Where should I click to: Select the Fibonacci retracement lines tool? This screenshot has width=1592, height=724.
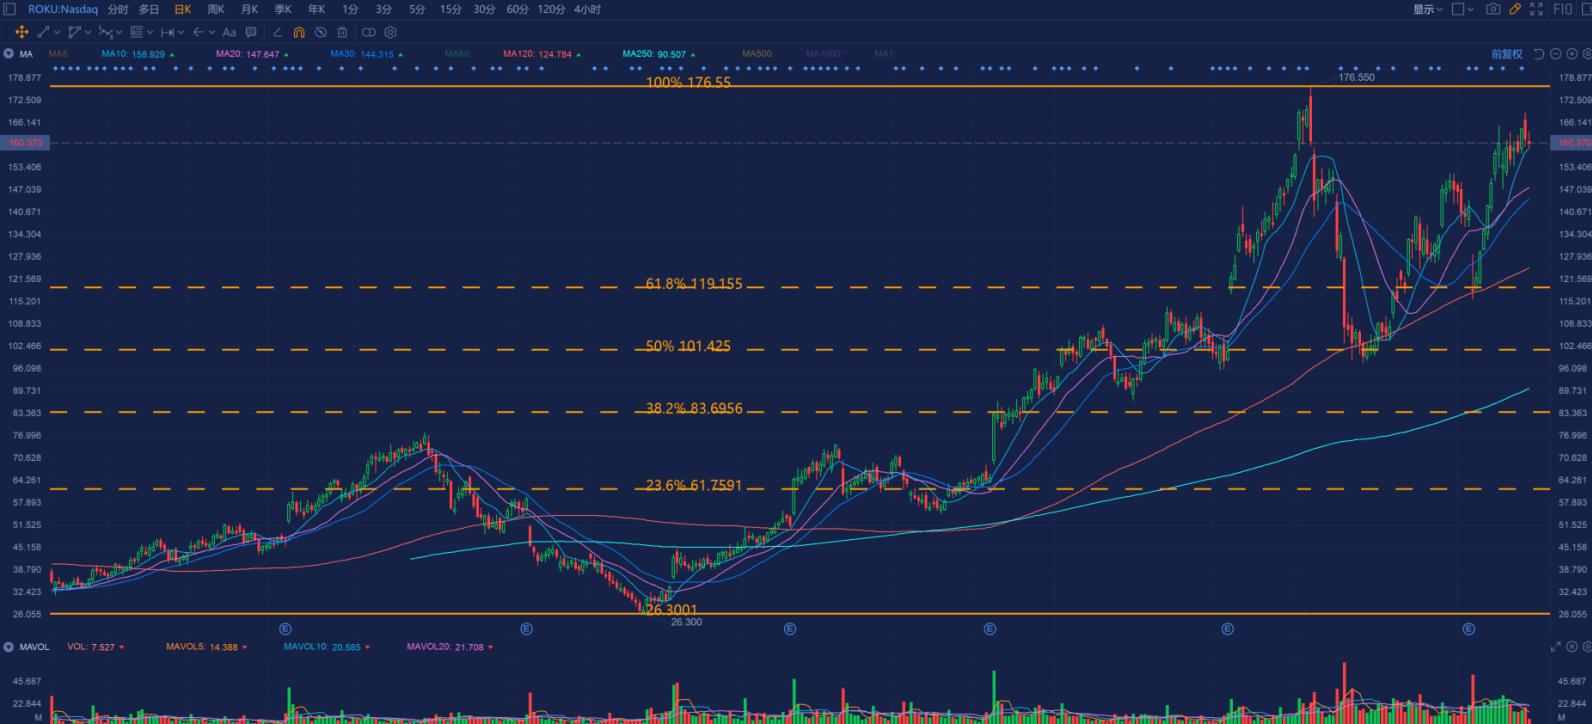(x=137, y=32)
